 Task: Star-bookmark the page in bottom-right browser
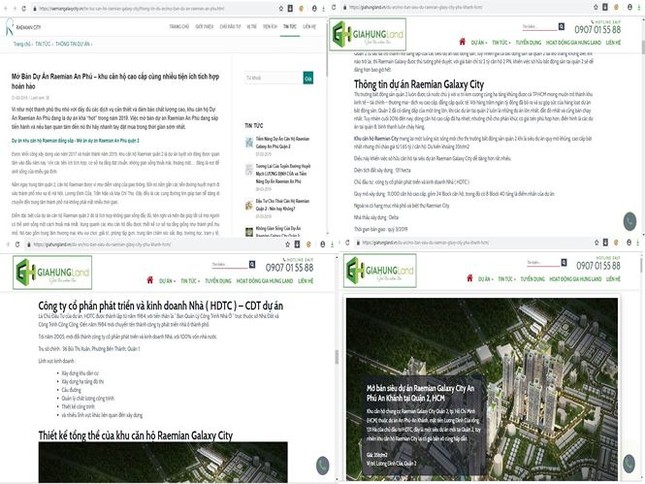point(596,243)
